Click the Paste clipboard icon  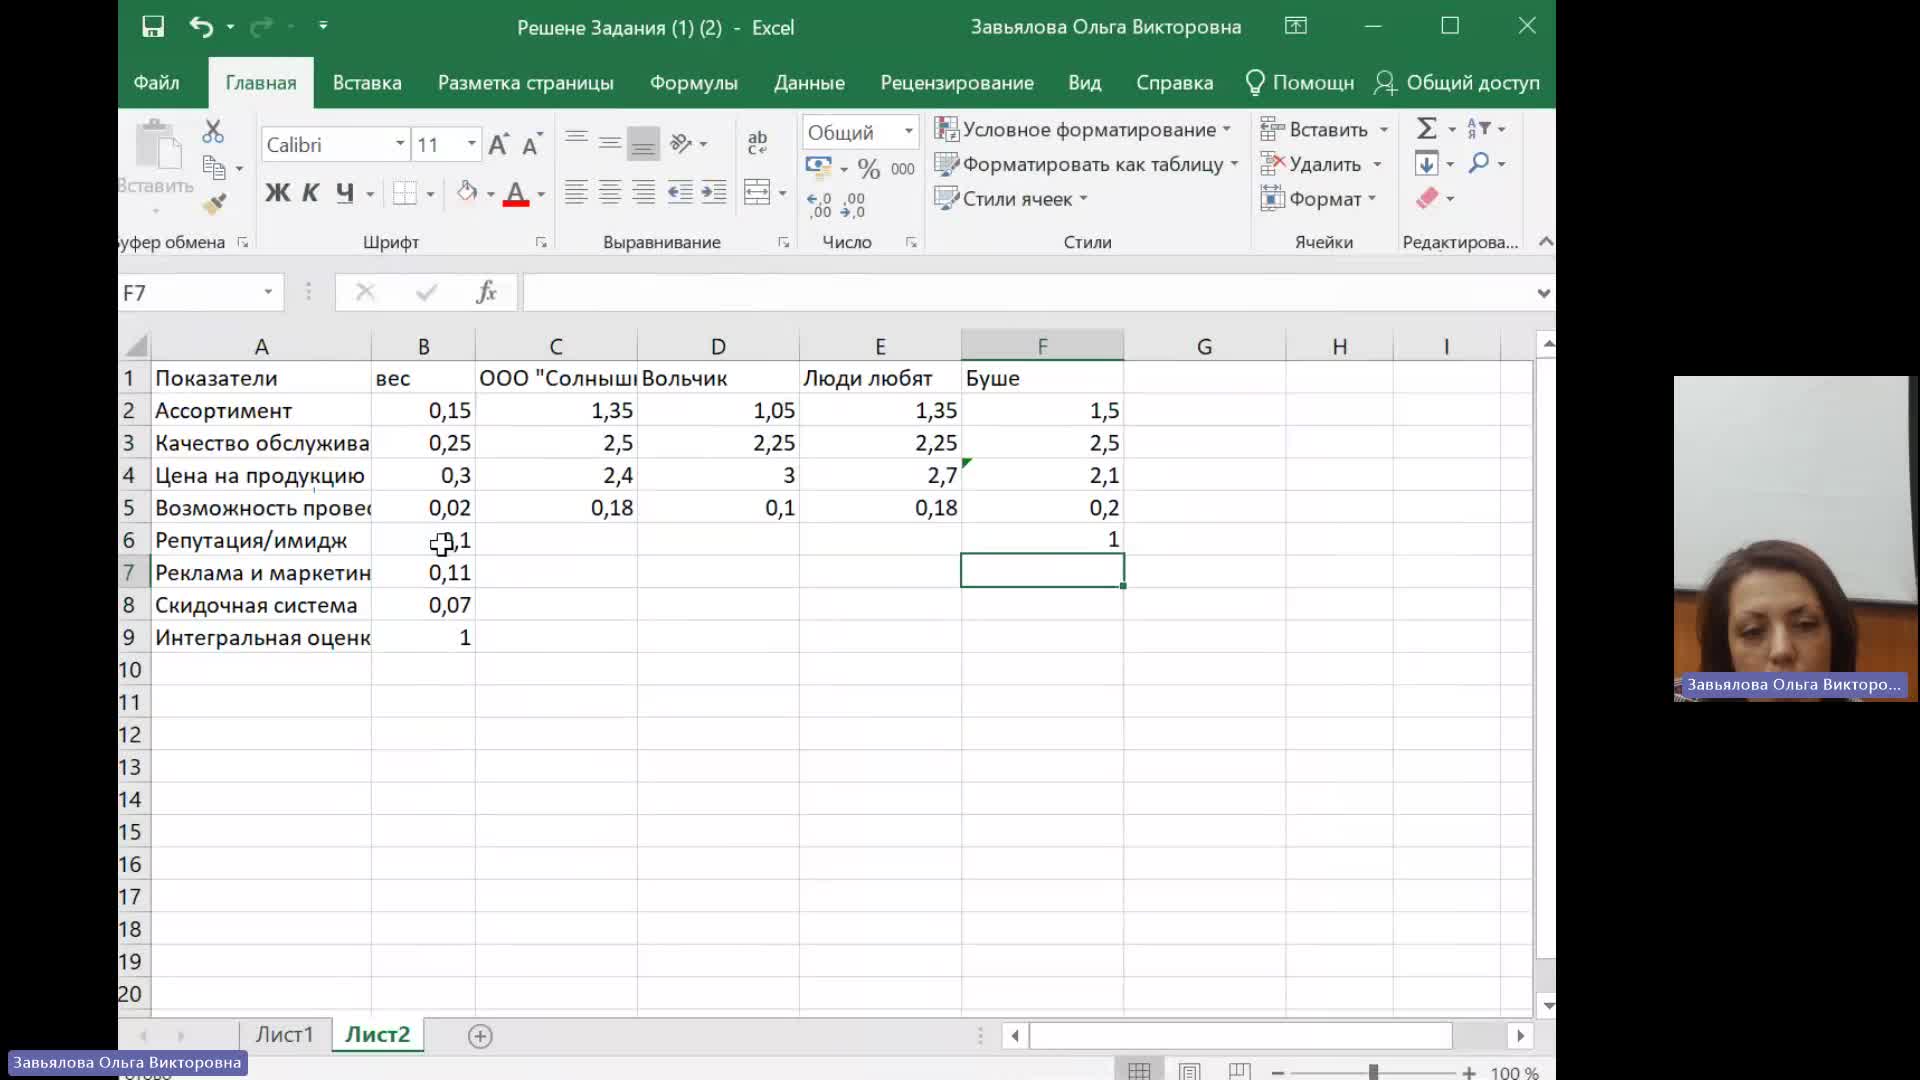(x=157, y=146)
